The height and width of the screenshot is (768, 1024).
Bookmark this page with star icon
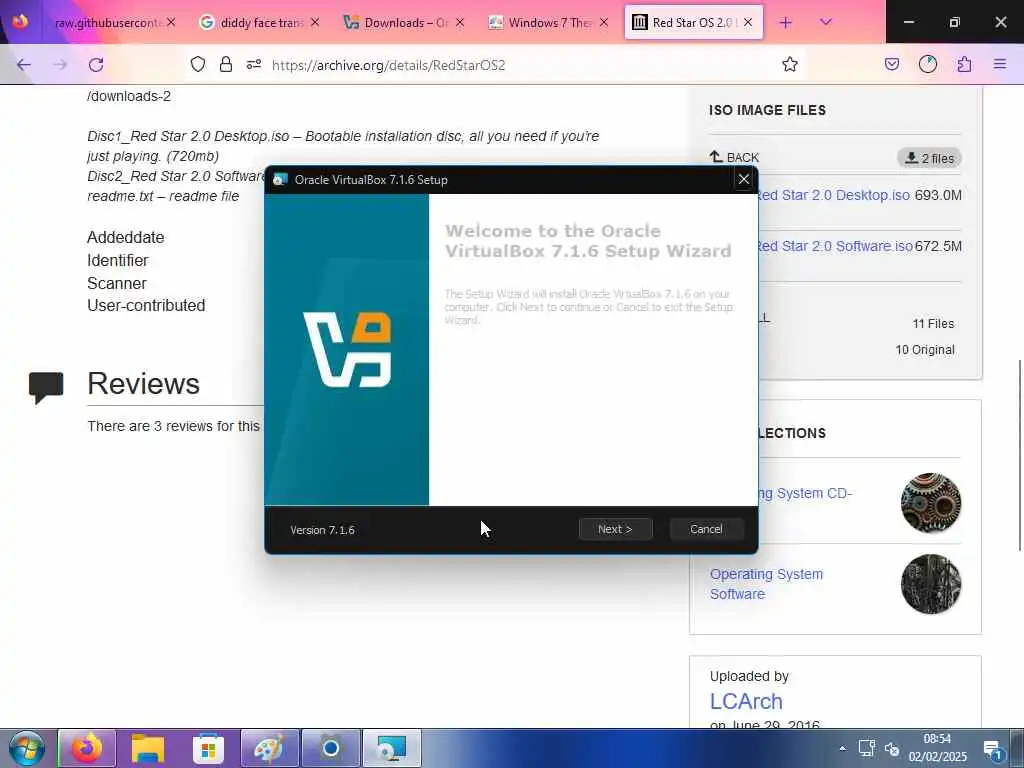pos(790,64)
